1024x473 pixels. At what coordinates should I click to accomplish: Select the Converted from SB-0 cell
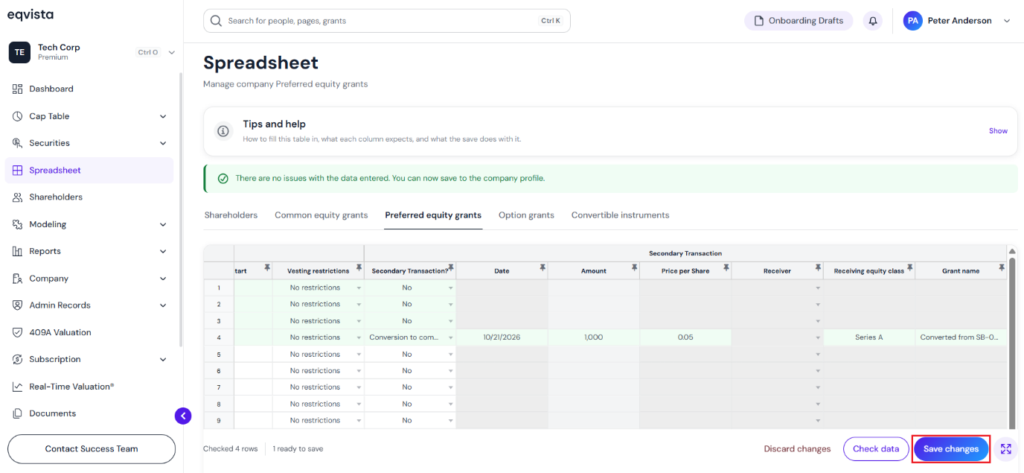[961, 338]
